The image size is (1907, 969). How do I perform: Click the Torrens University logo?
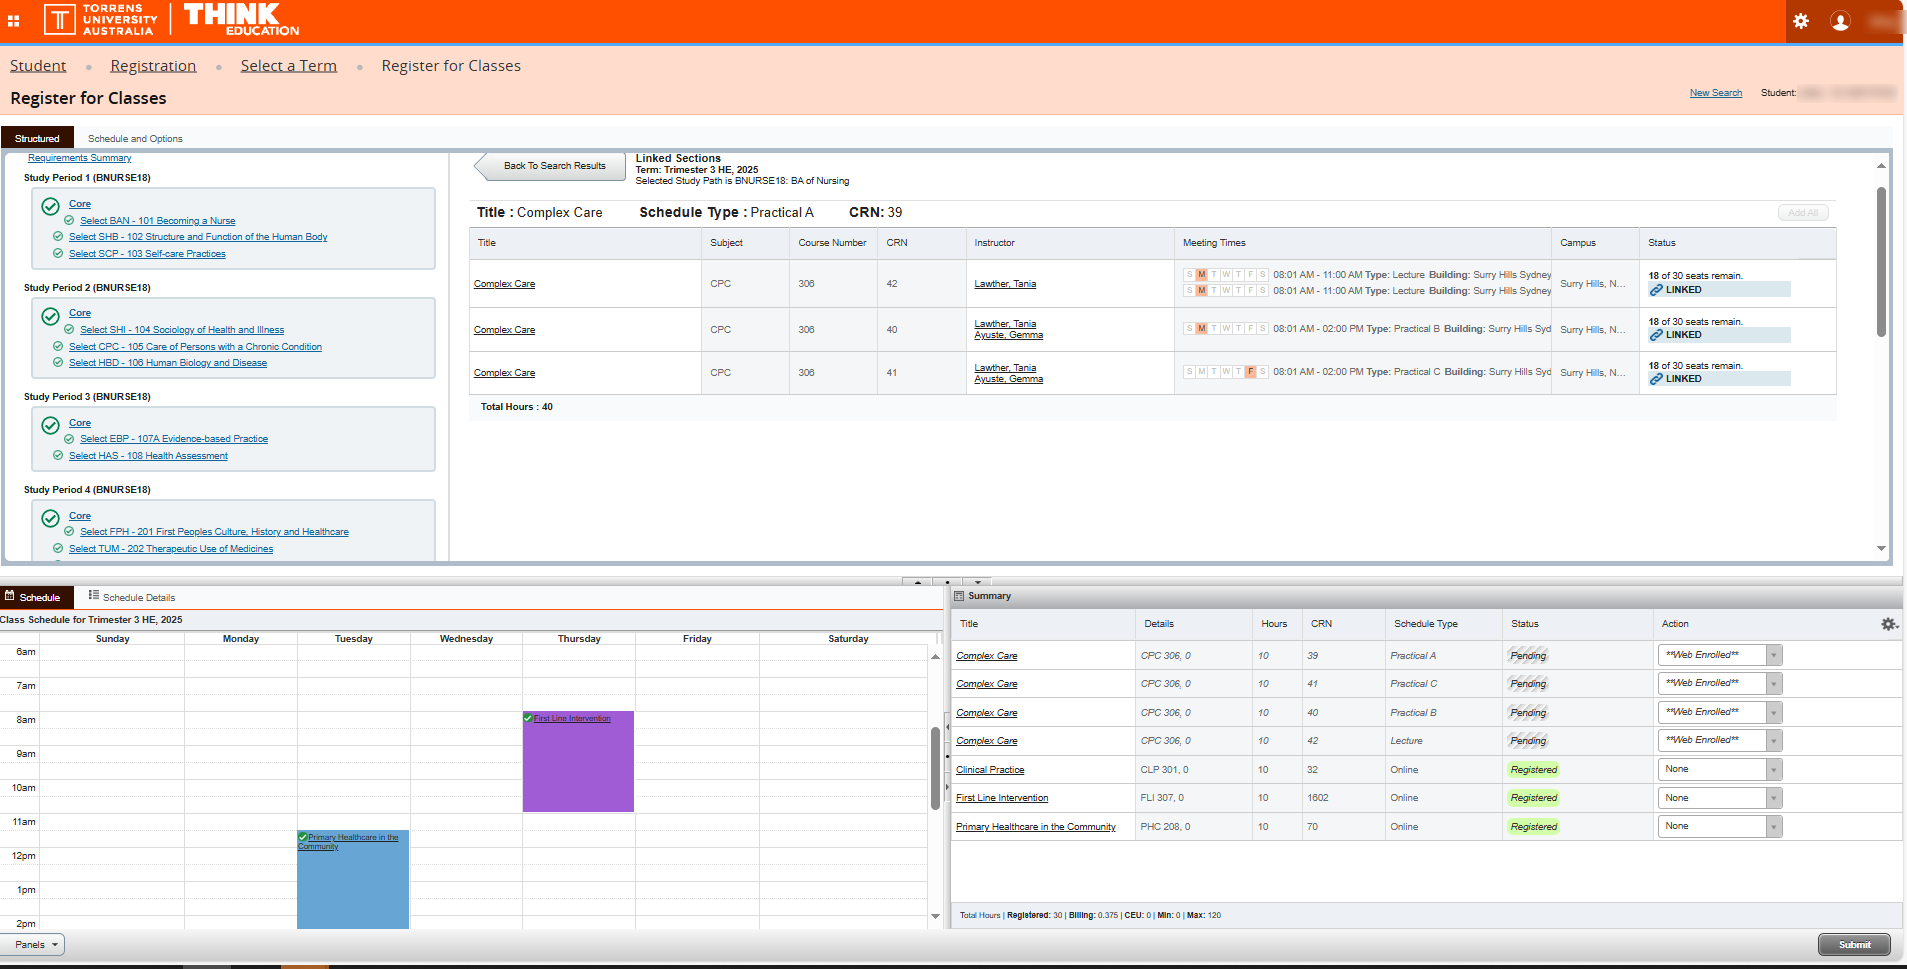[100, 20]
